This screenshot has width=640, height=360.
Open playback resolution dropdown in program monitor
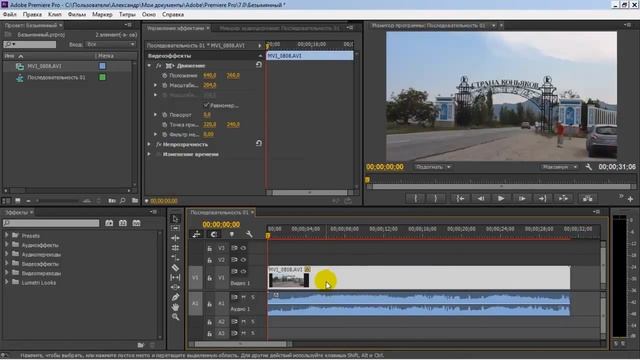(560, 167)
